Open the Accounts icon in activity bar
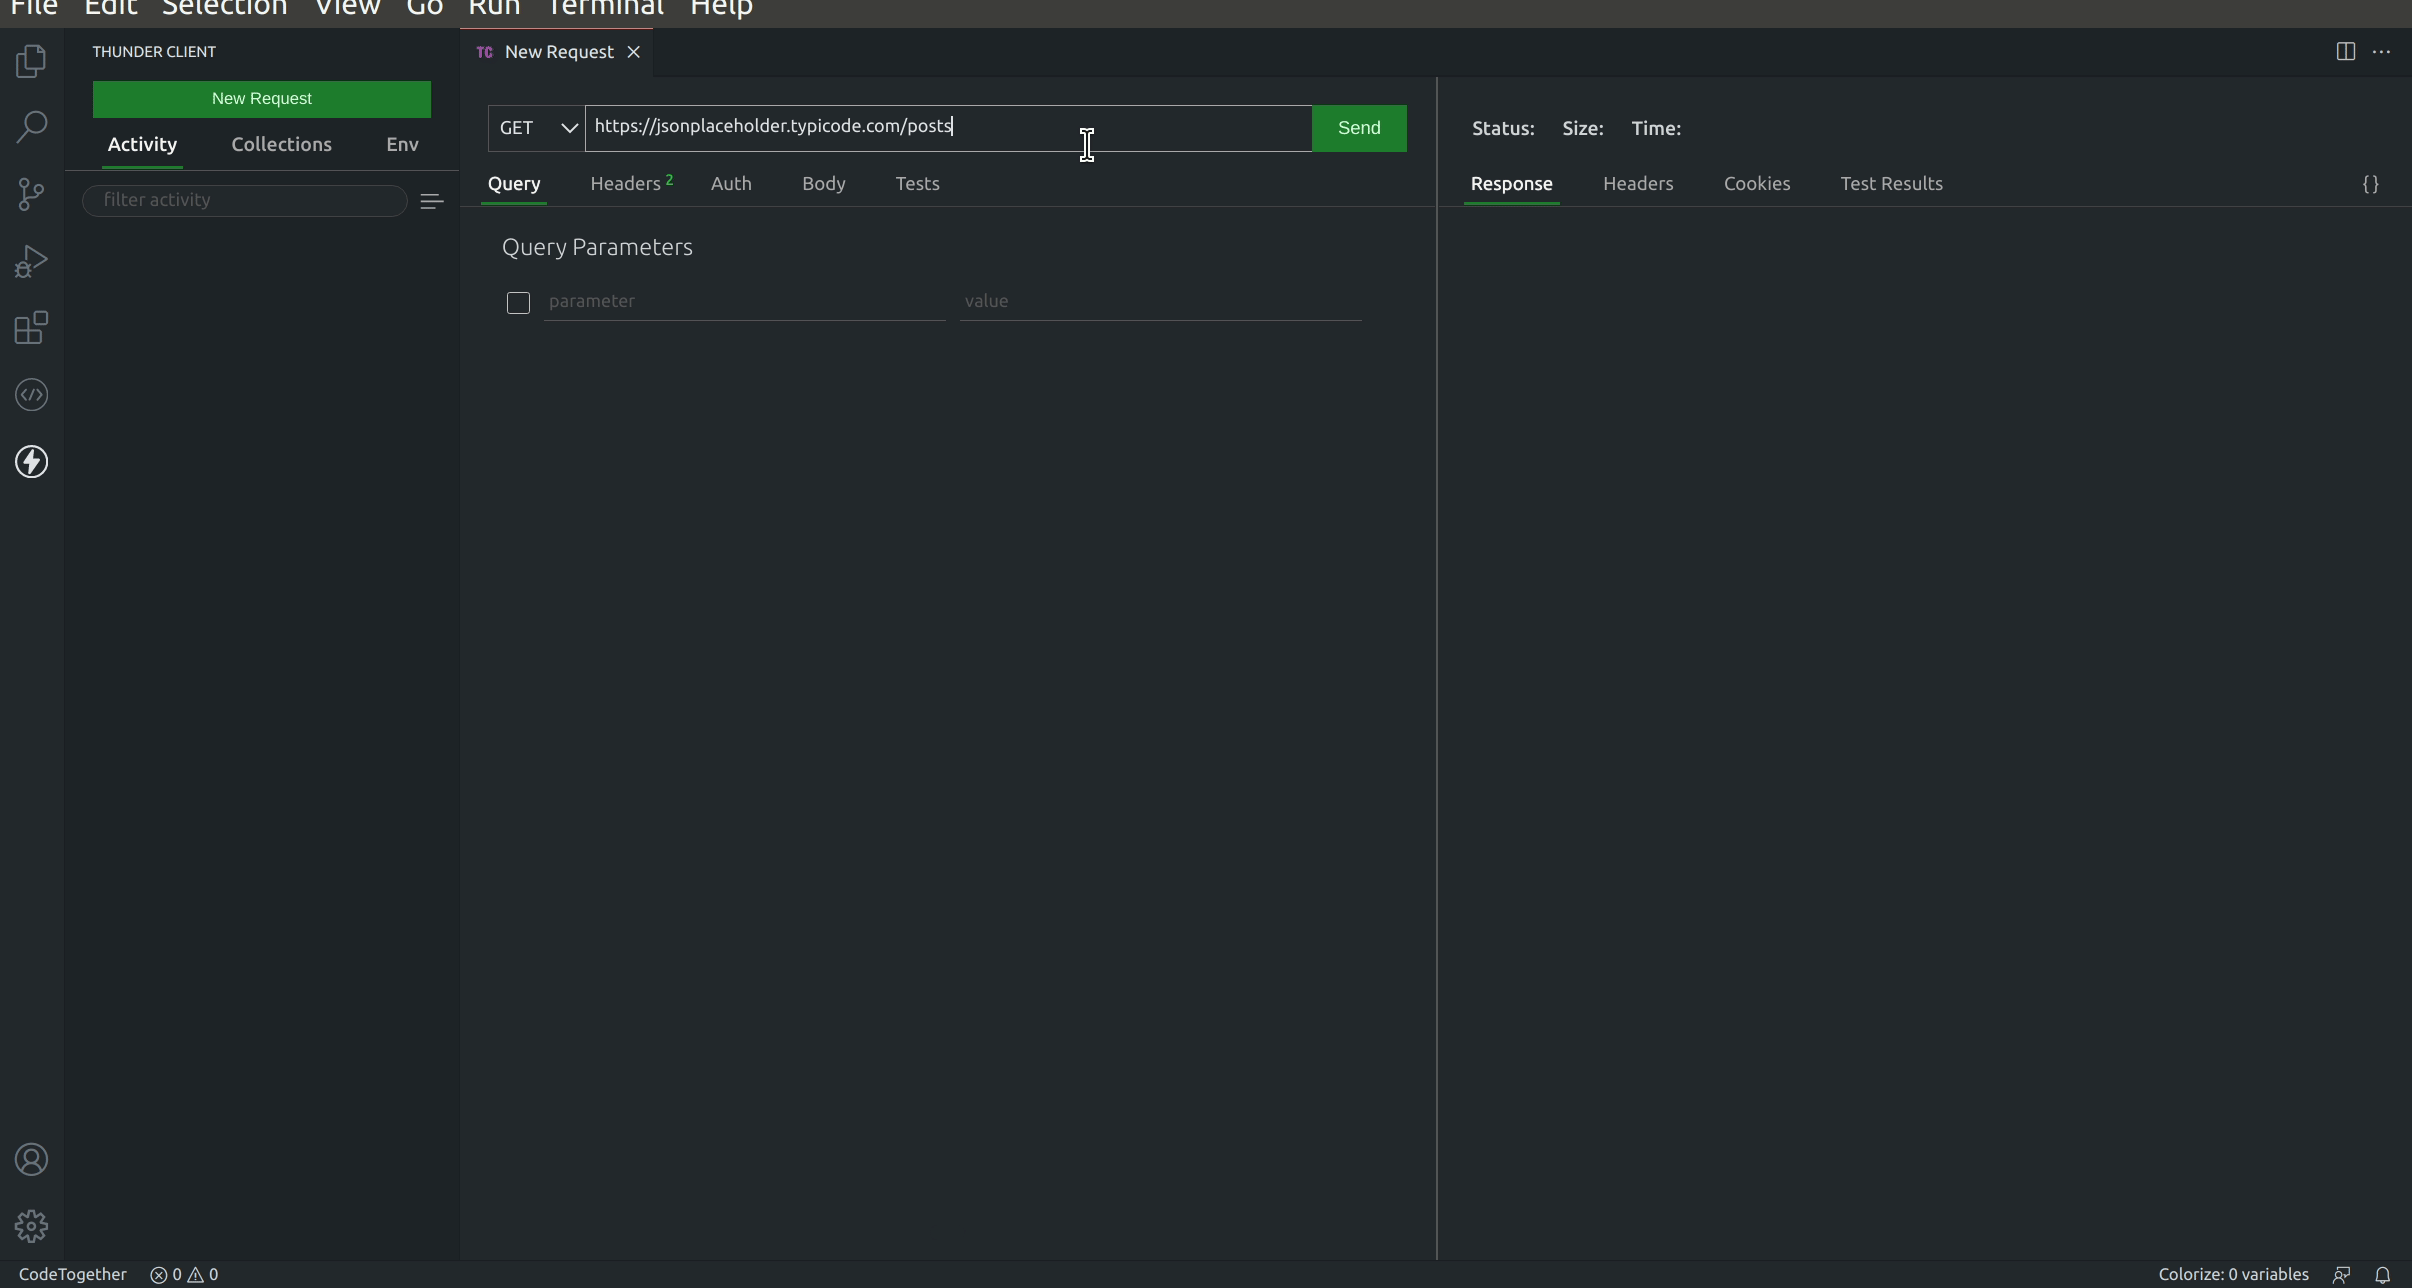This screenshot has height=1288, width=2412. click(32, 1160)
